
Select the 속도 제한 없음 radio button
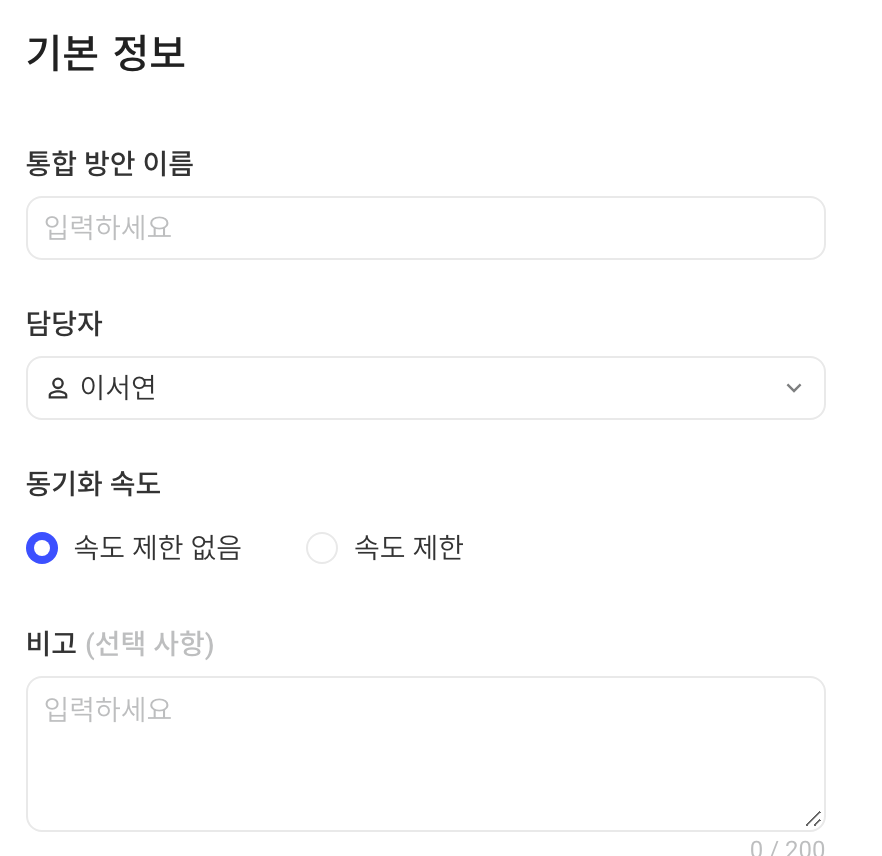click(42, 548)
